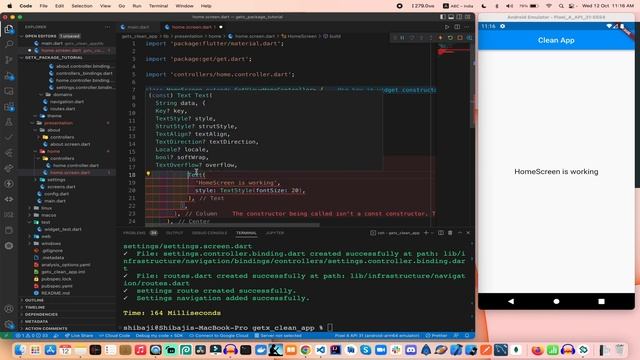Select the home.screen.dart editor tab

coord(191,27)
